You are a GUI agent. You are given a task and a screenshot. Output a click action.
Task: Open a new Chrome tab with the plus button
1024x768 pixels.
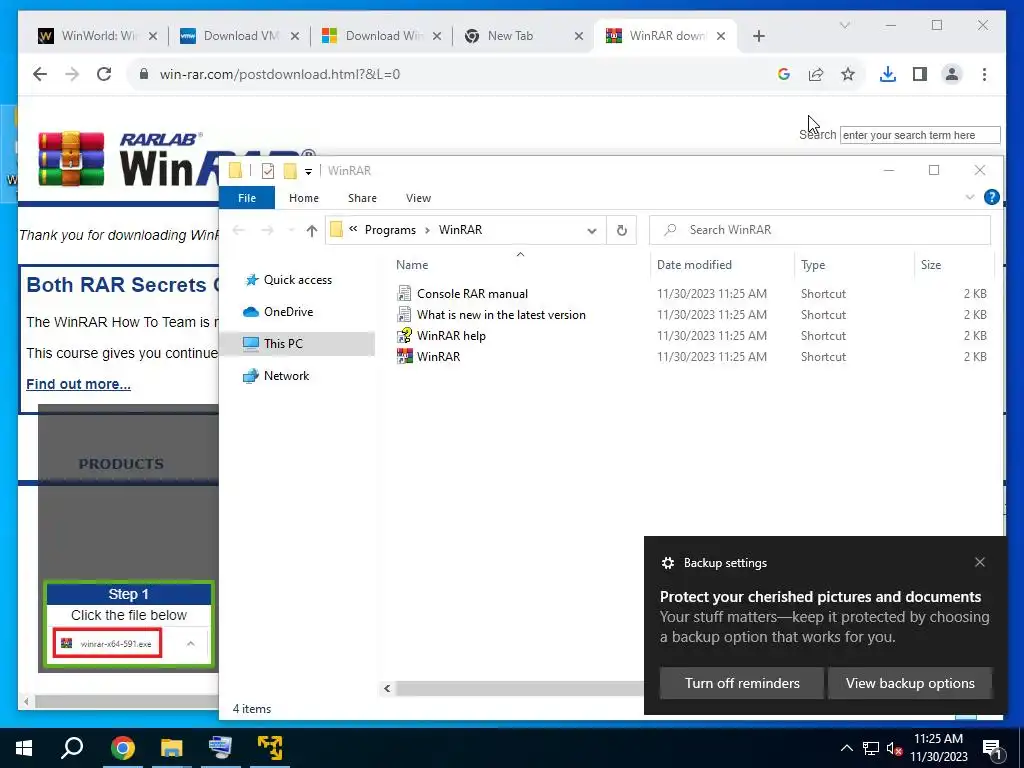click(758, 36)
